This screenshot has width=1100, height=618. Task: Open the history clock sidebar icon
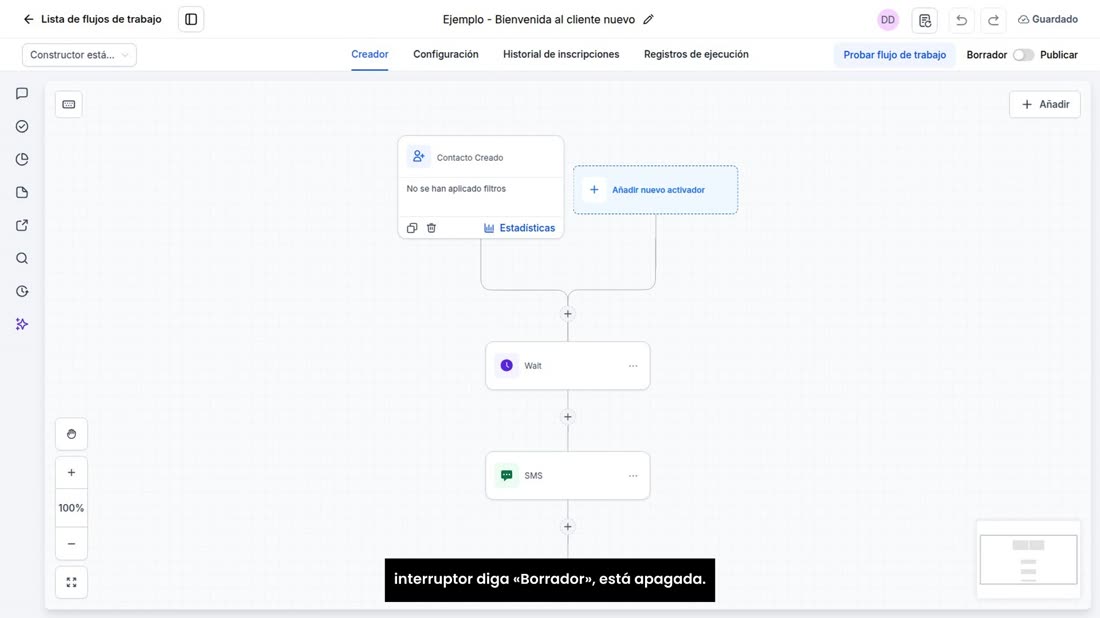click(22, 291)
